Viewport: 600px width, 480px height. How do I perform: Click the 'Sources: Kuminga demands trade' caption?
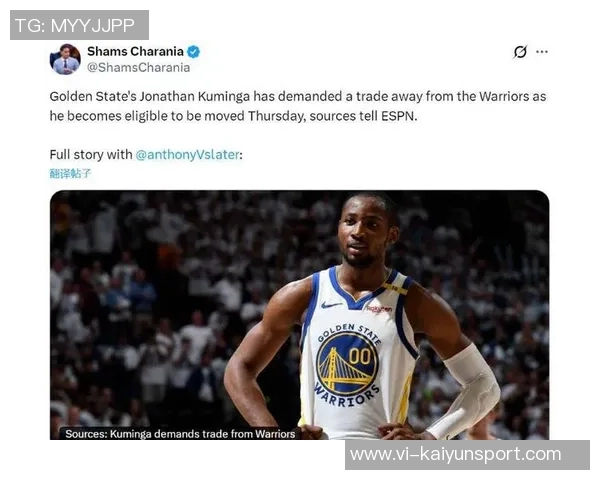[x=180, y=434]
